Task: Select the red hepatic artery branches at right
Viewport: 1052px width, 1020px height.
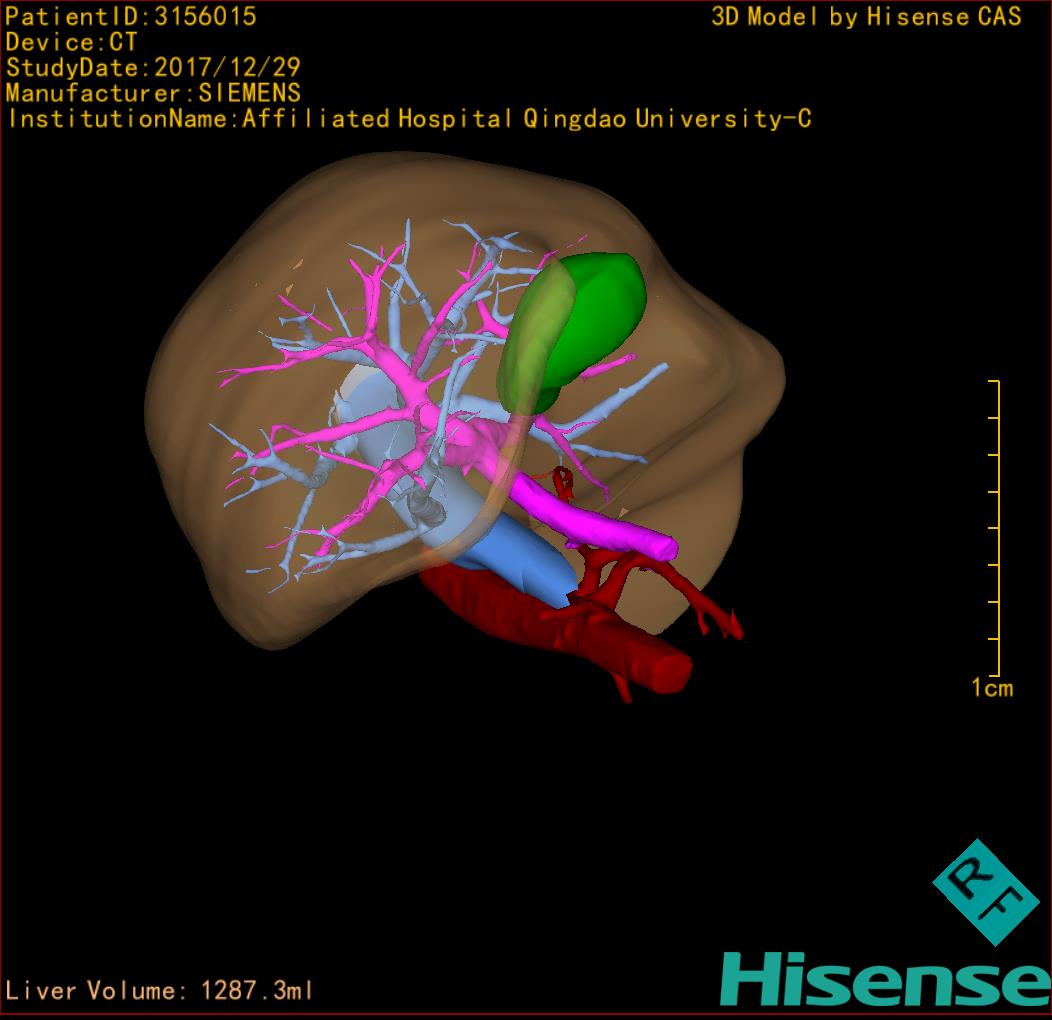Action: tap(700, 600)
